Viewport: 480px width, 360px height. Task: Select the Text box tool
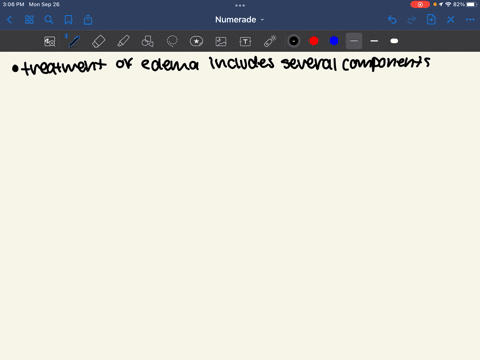pos(245,41)
